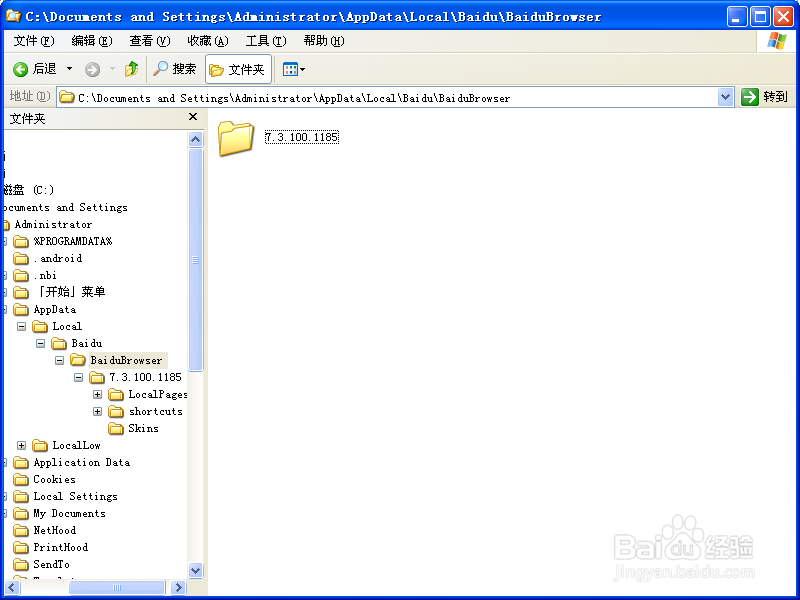Collapse the BaiduBrowser tree node

pyautogui.click(x=59, y=361)
